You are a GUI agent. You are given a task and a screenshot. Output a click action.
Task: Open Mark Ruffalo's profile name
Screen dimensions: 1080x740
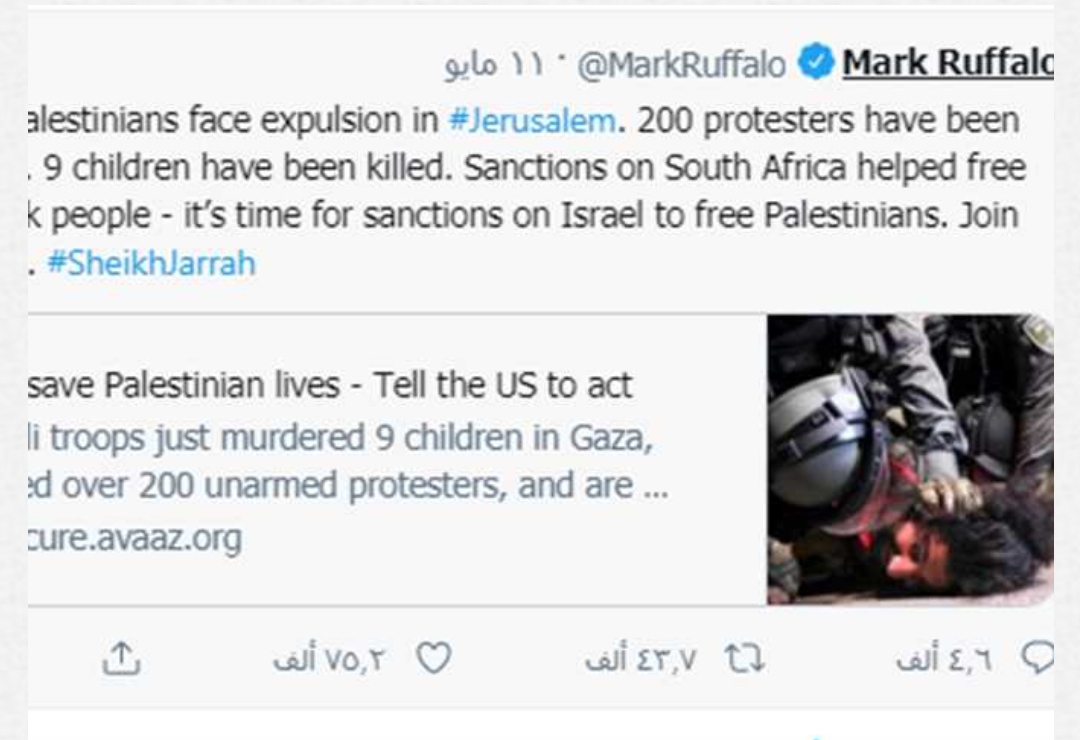948,62
